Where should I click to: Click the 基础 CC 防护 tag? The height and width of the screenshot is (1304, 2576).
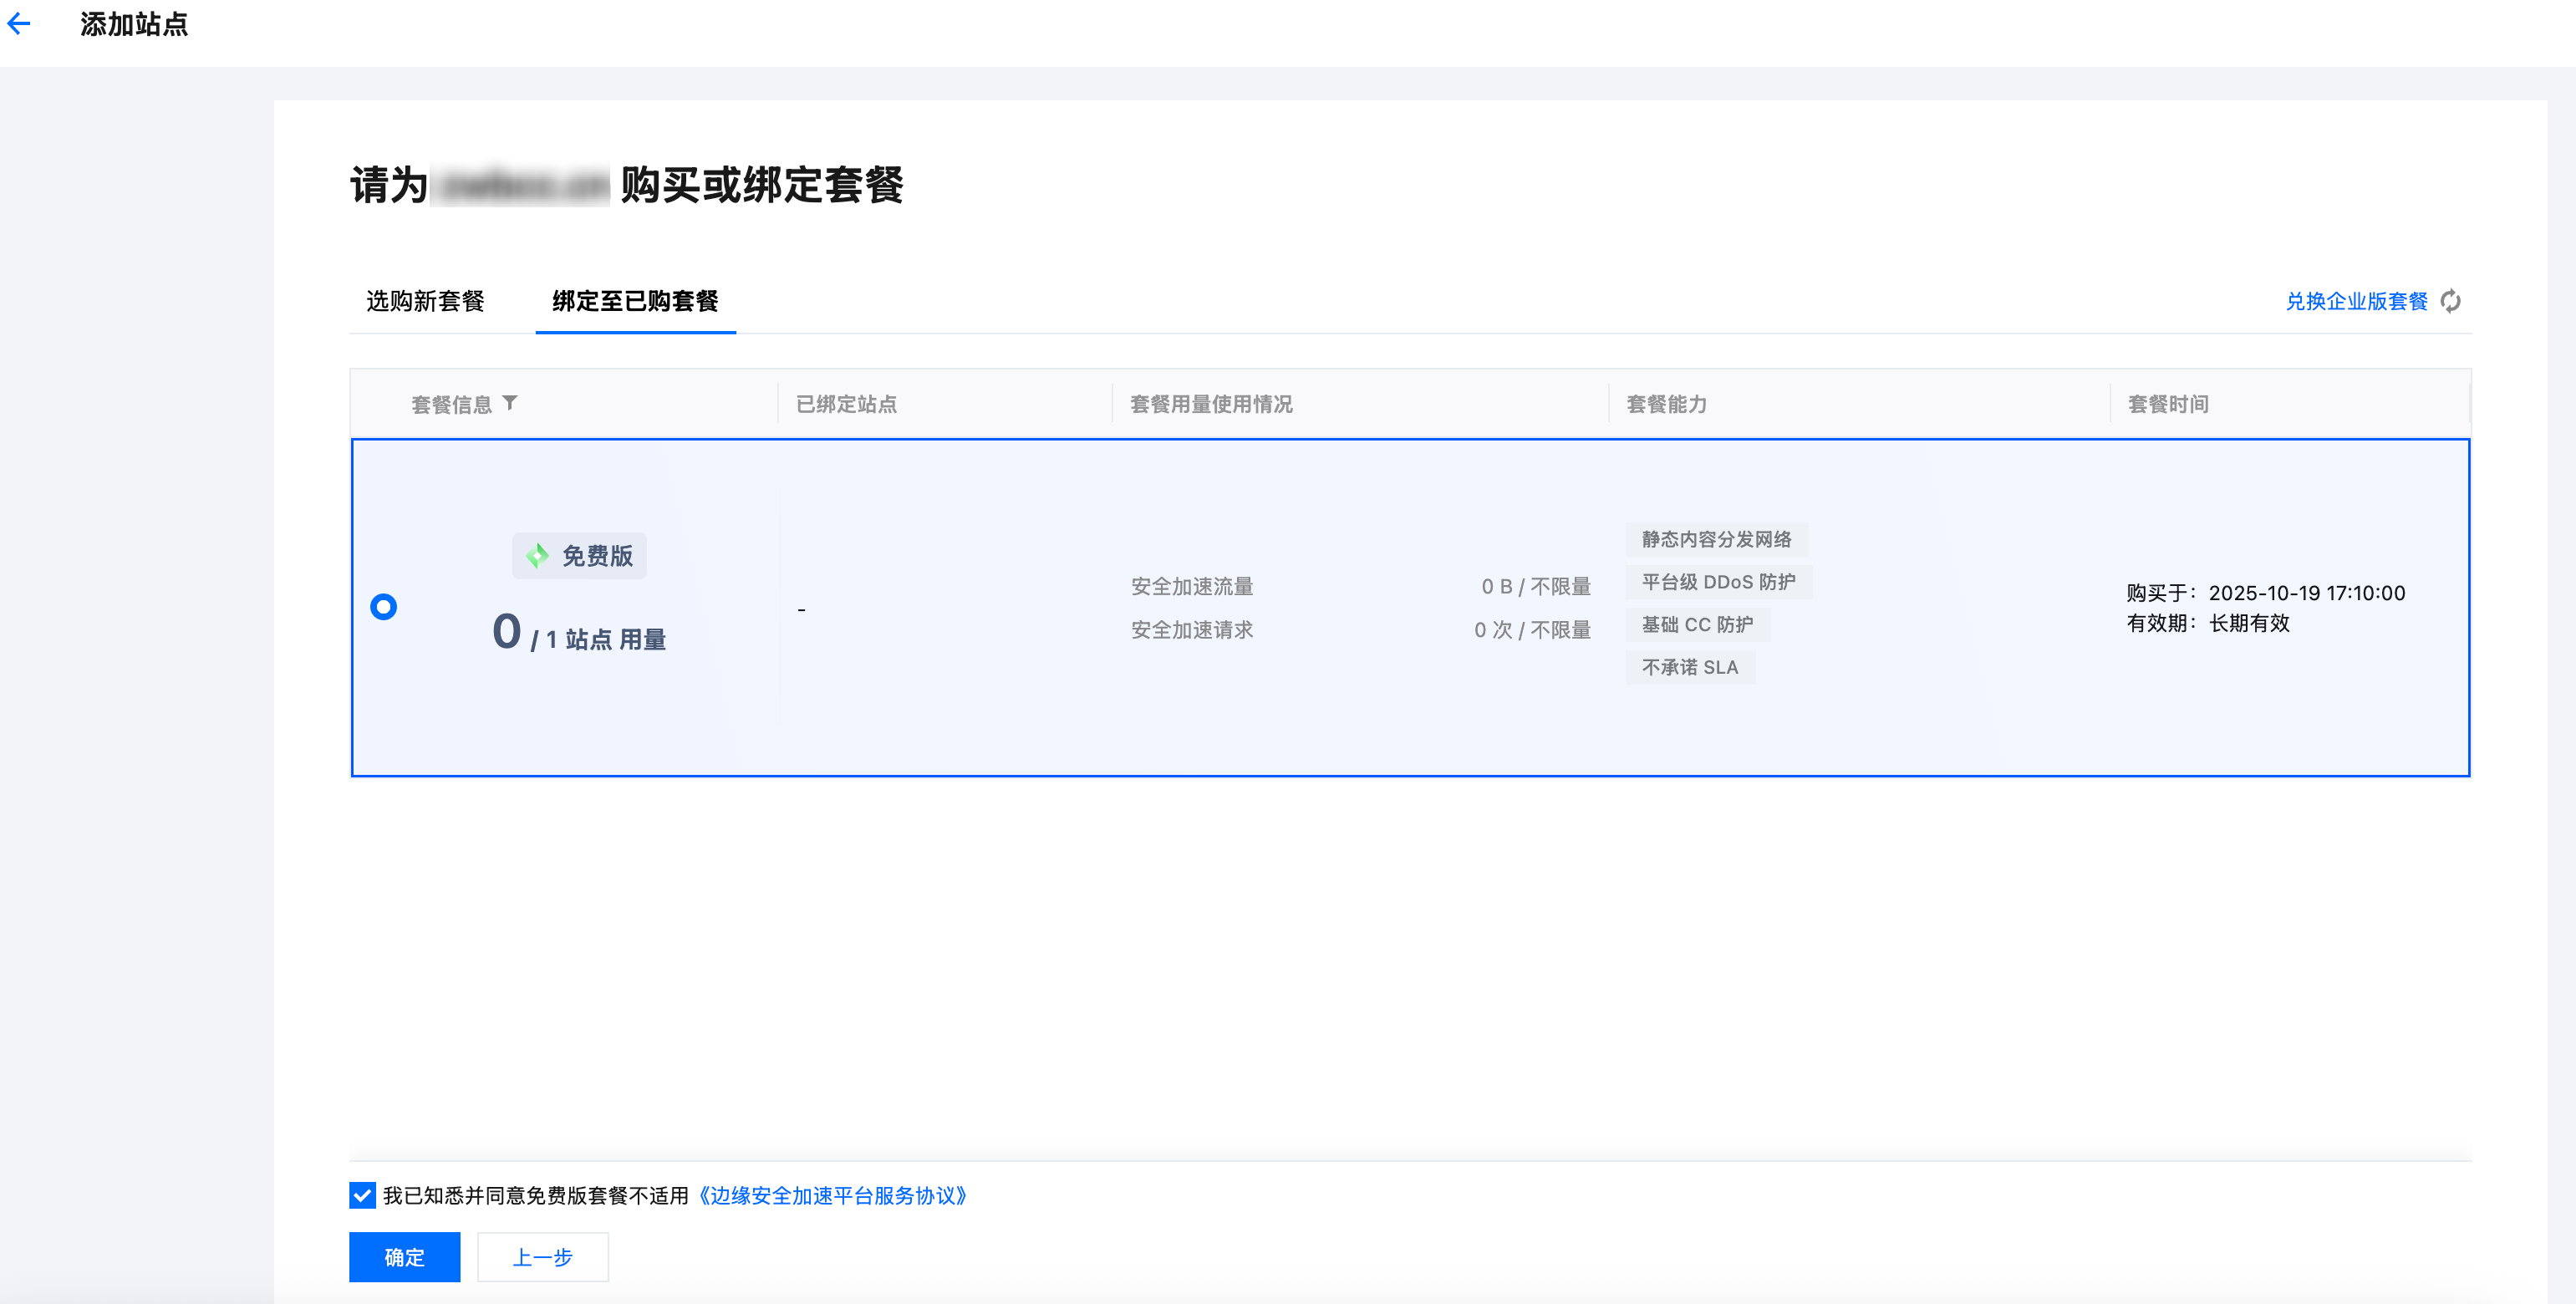(x=1697, y=625)
